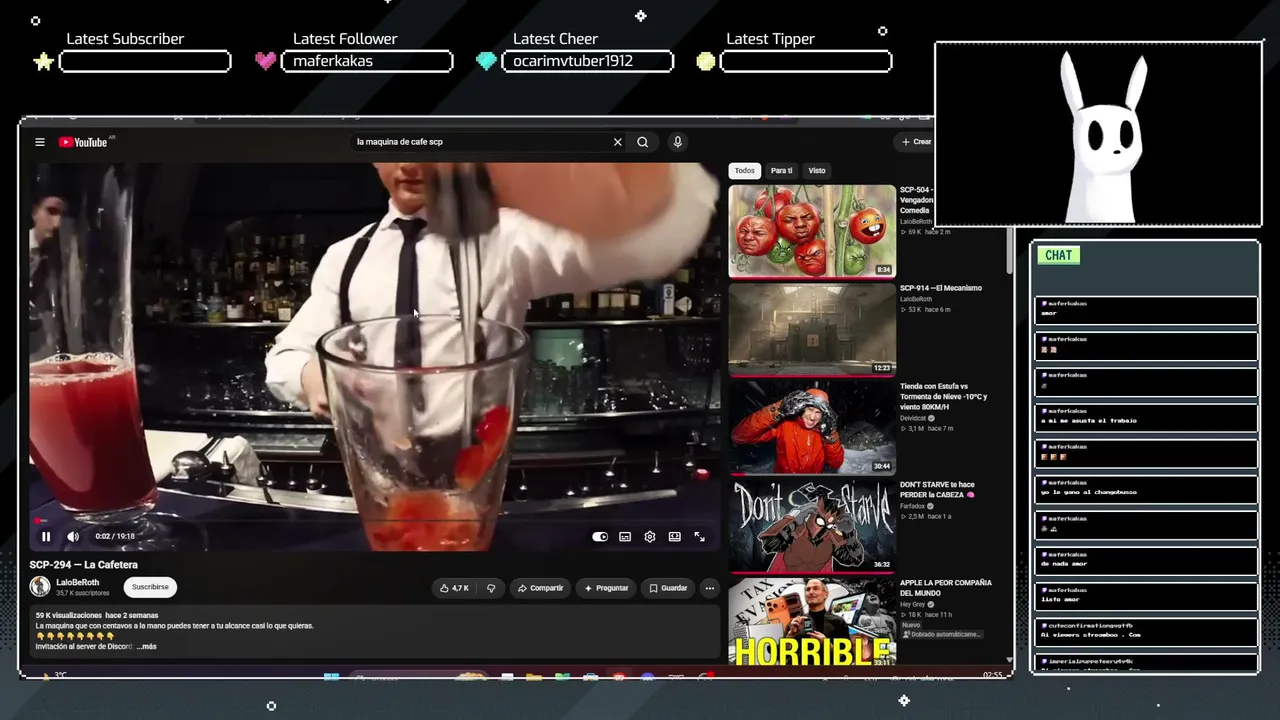Open the Farfadox channel name
This screenshot has height=720, width=1280.
913,506
